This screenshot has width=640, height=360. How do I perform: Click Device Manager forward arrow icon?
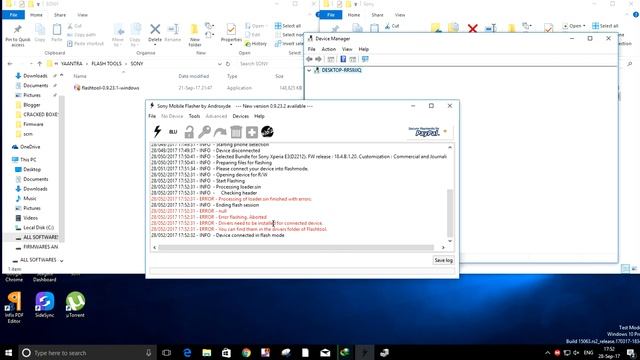[x=318, y=59]
